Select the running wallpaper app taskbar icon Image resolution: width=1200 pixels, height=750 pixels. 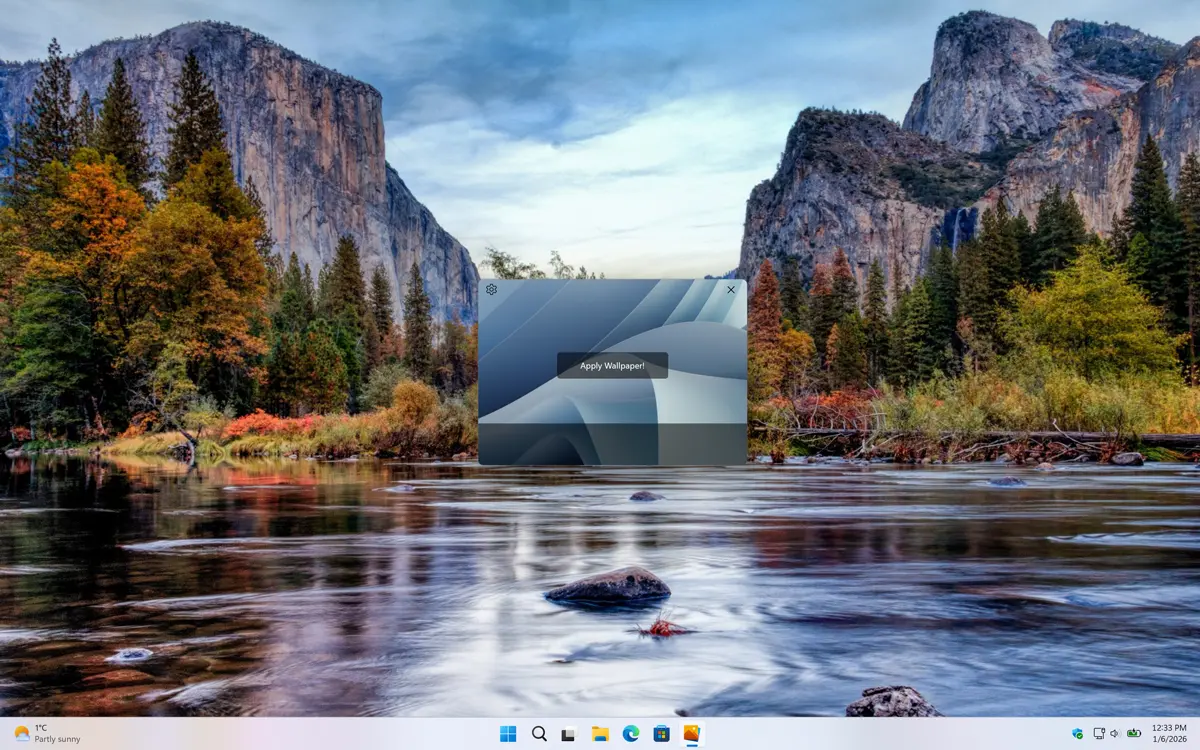(692, 734)
